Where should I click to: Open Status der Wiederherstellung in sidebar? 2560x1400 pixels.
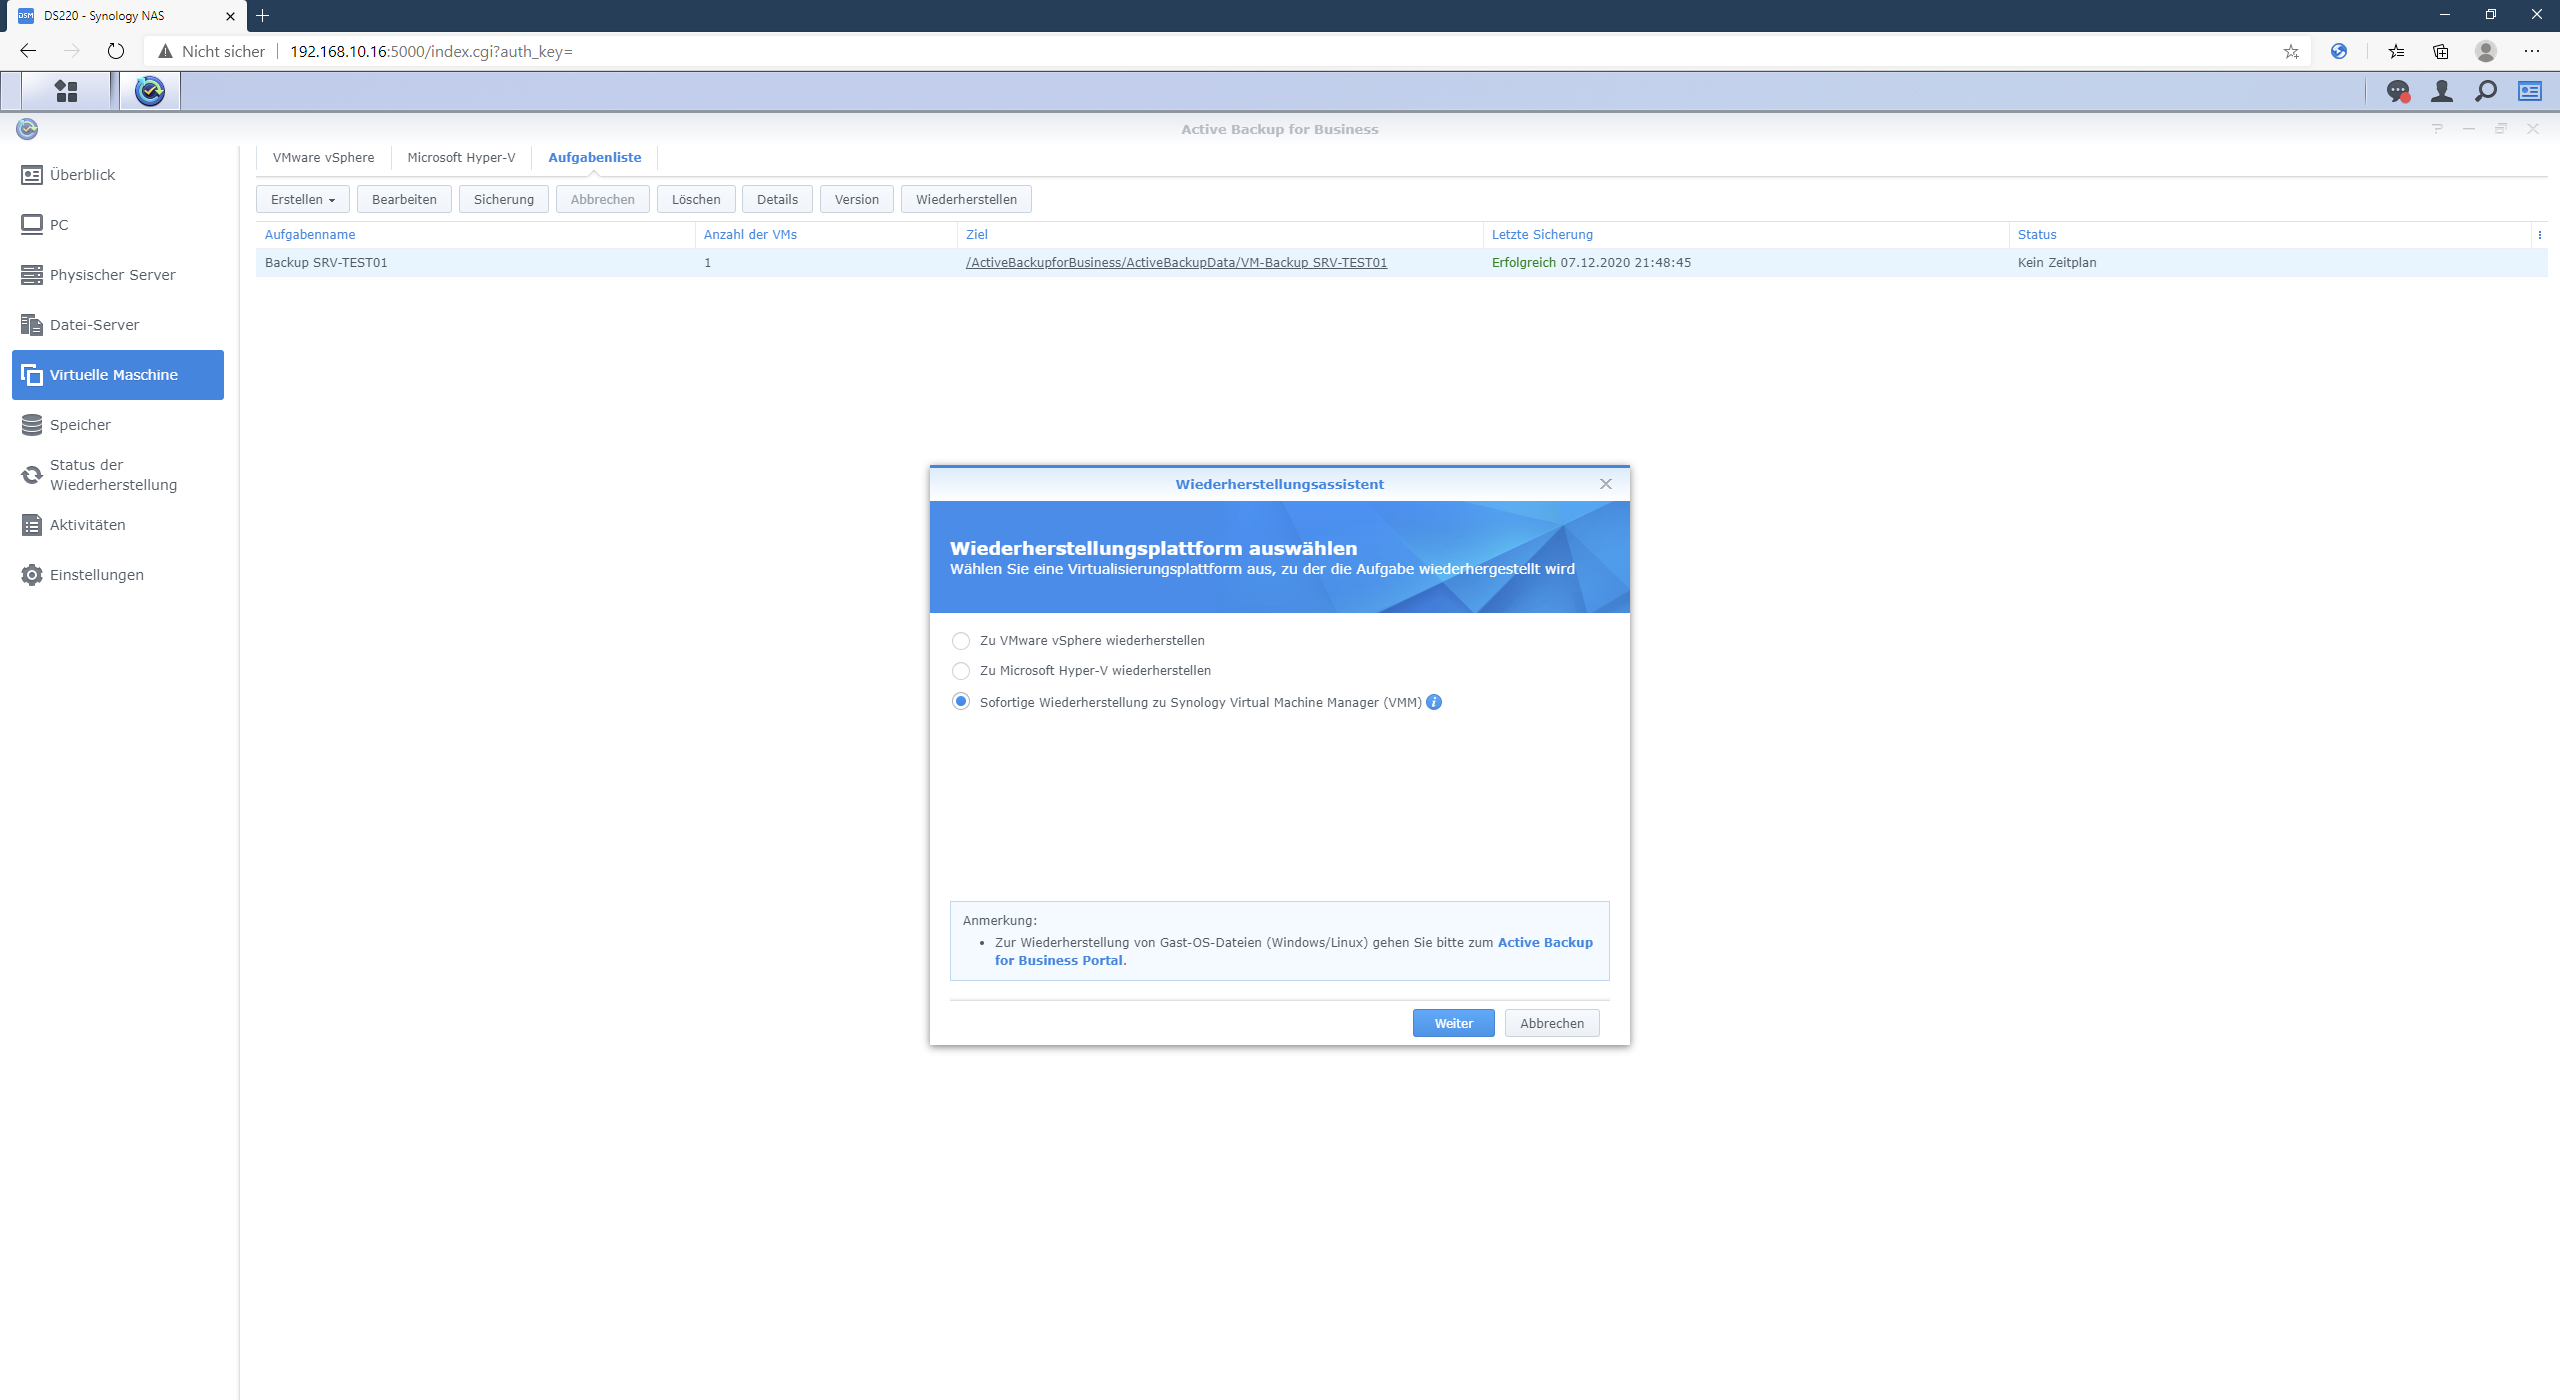point(112,475)
